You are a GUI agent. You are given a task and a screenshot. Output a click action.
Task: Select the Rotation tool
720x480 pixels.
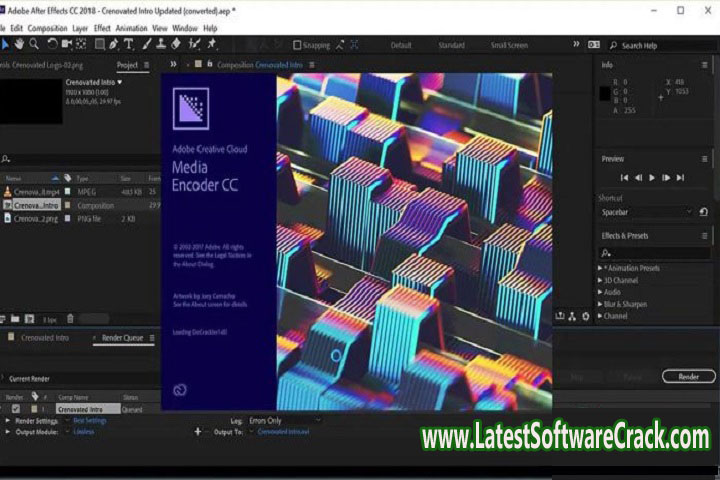[52, 44]
